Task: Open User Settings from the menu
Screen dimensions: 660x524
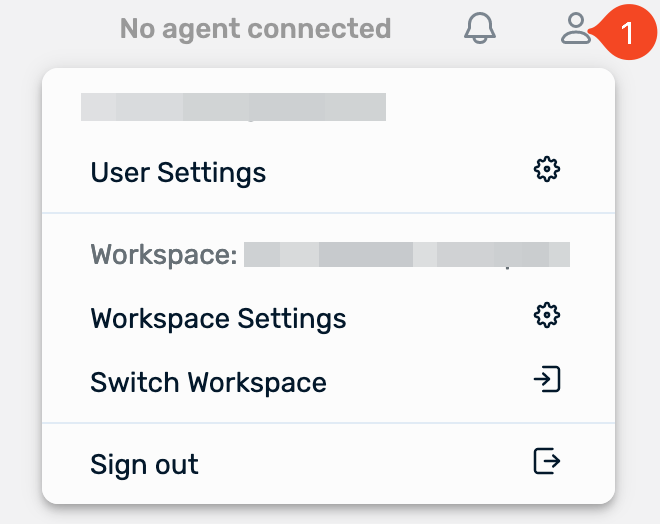Action: 178,173
